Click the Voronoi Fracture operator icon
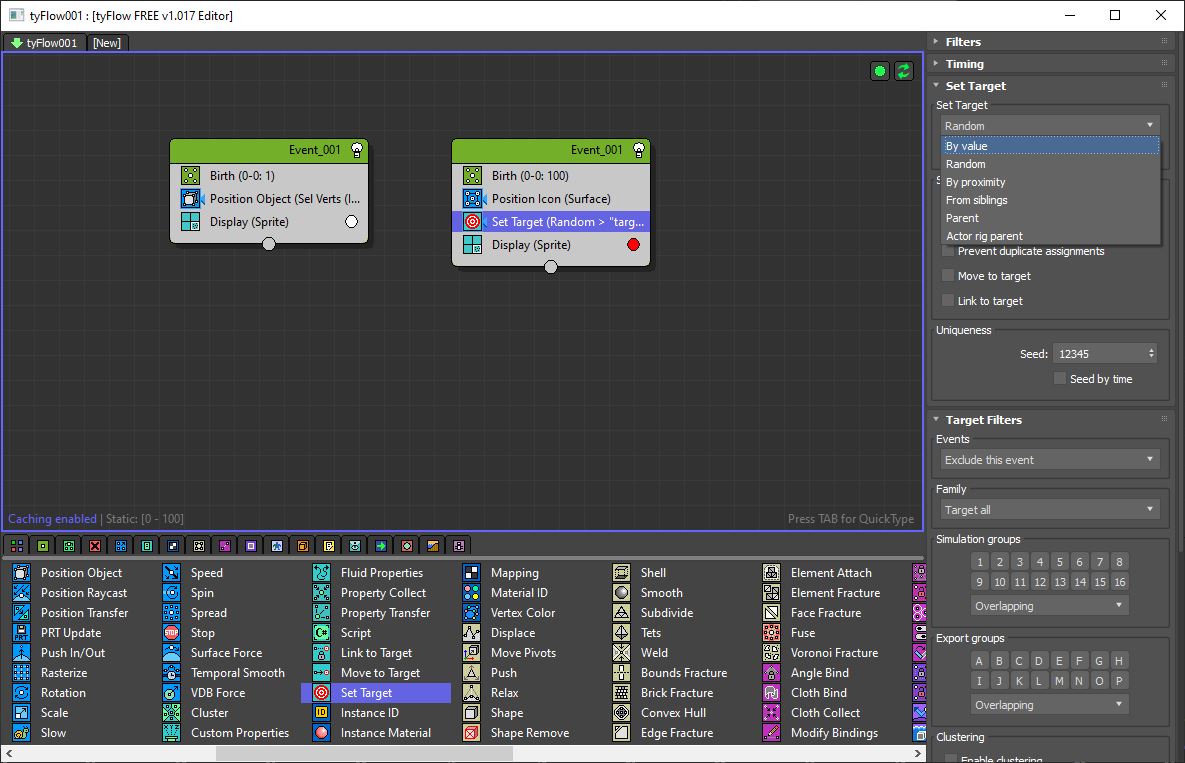The image size is (1185, 763). 771,653
